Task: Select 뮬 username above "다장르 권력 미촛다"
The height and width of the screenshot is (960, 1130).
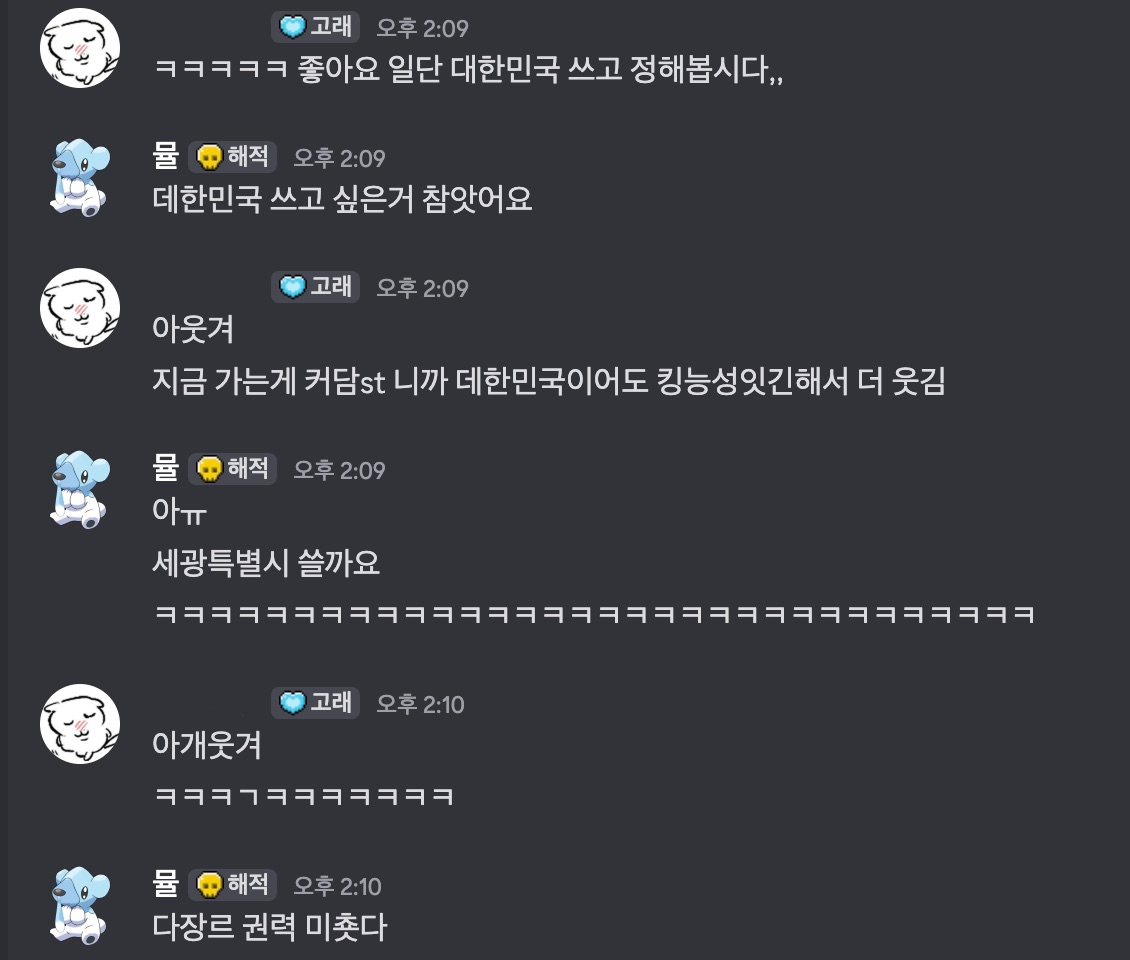Action: pos(165,885)
